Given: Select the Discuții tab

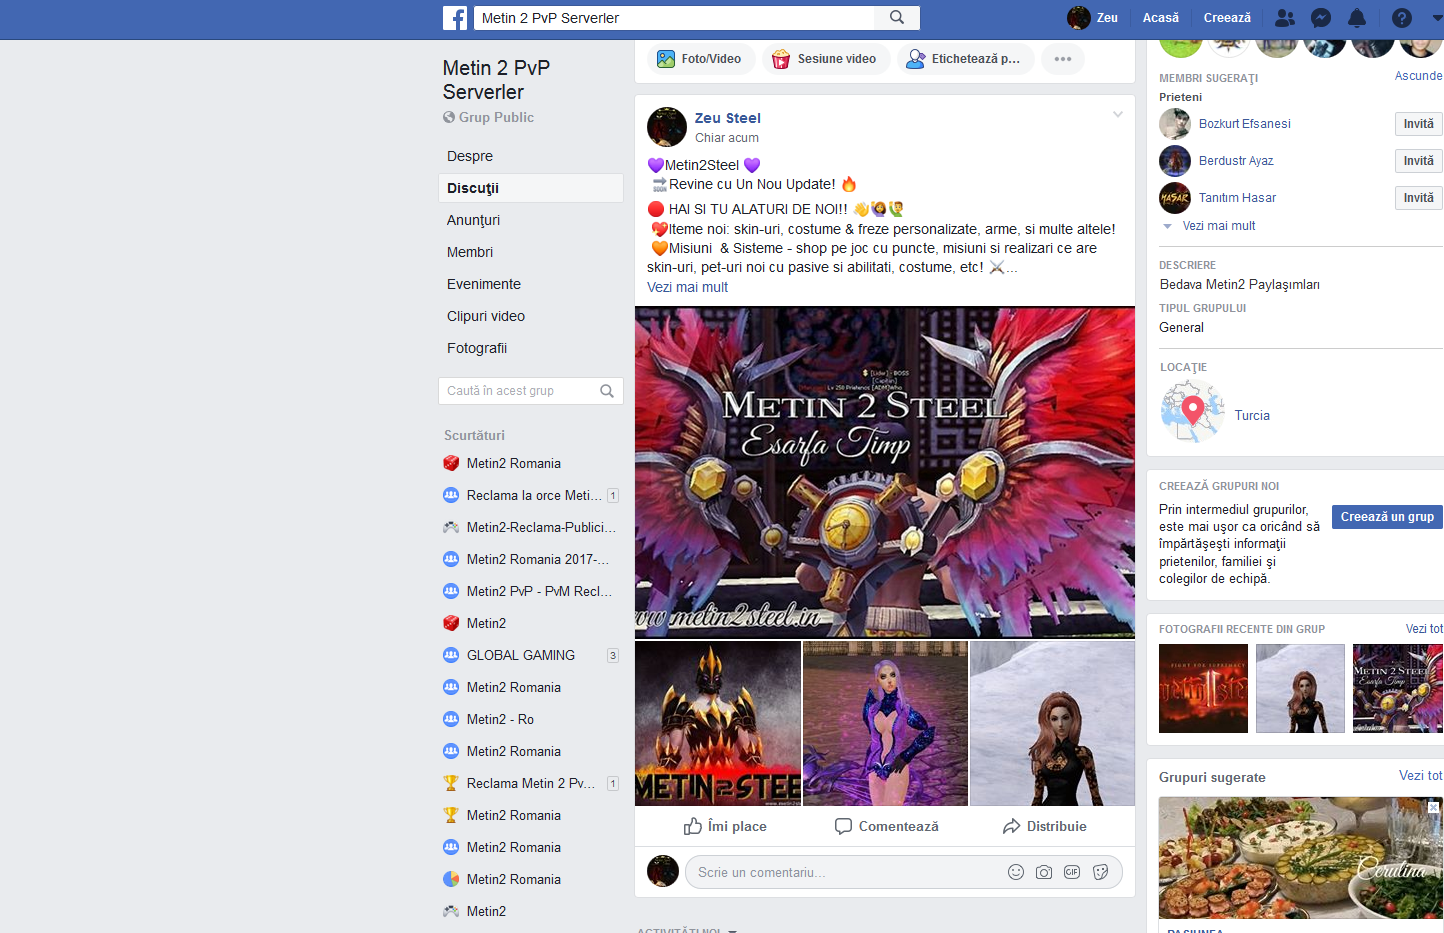Looking at the screenshot, I should (530, 188).
